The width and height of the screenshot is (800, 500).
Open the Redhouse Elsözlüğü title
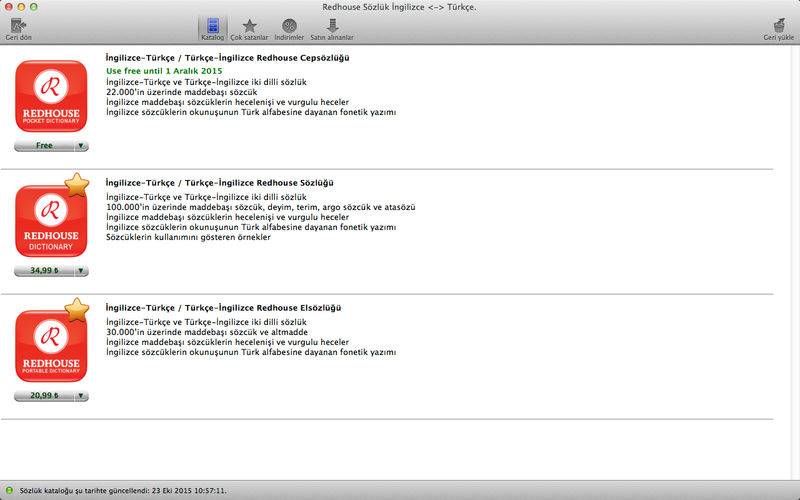click(223, 308)
